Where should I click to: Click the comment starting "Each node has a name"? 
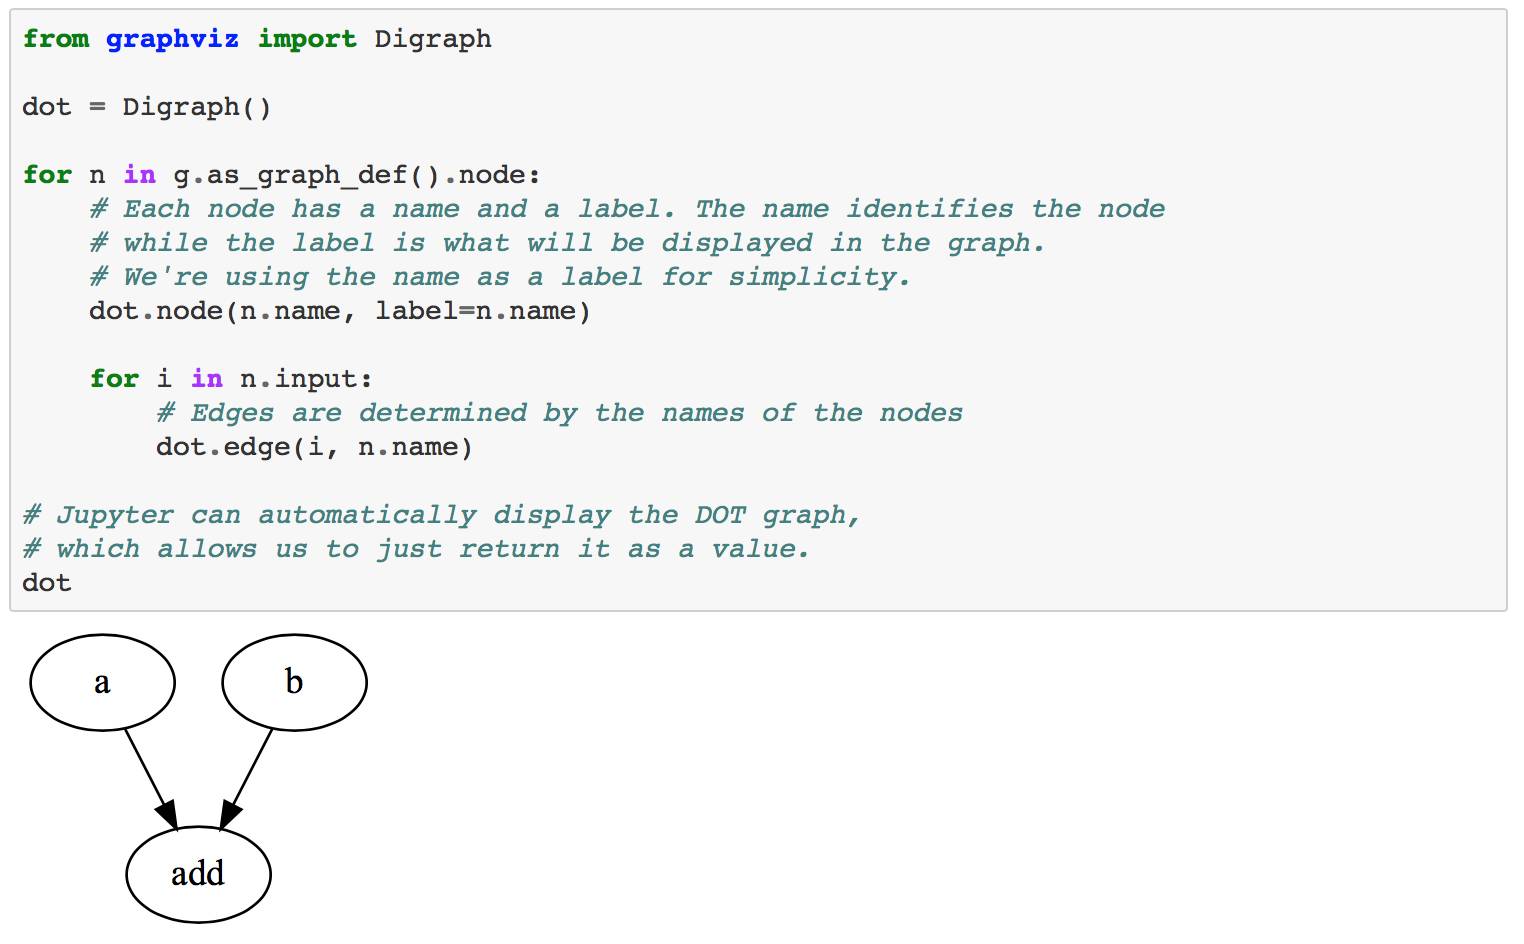[x=627, y=209]
